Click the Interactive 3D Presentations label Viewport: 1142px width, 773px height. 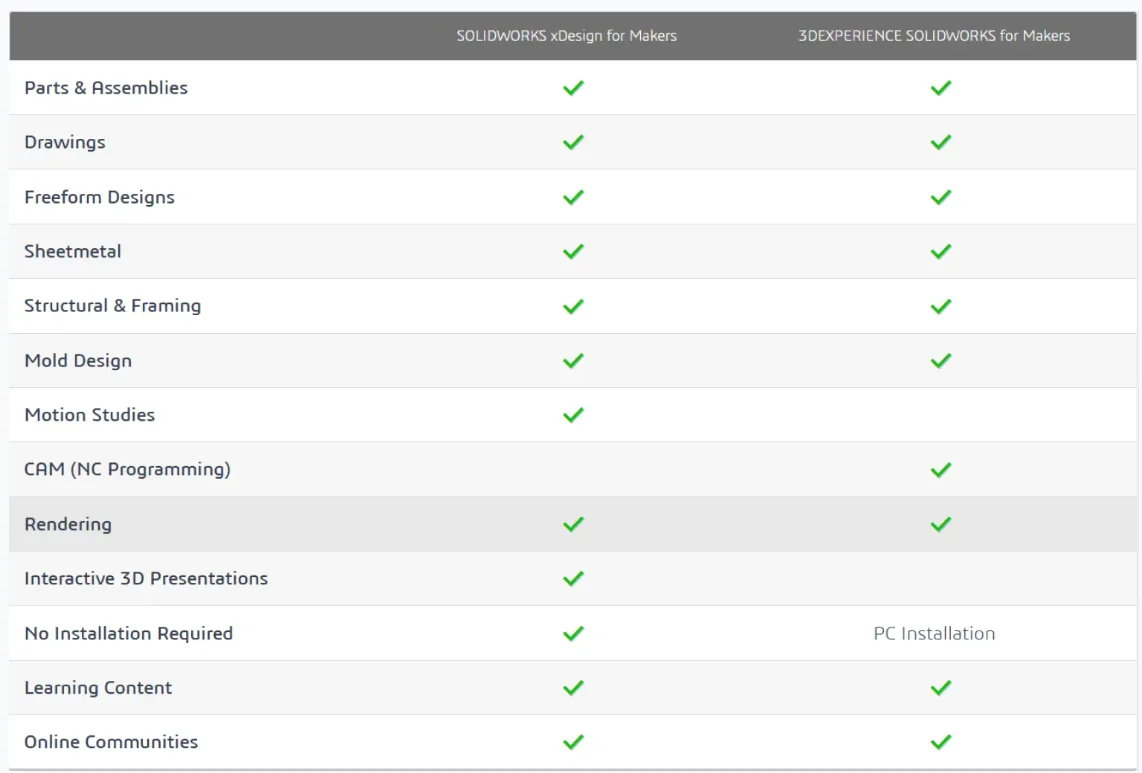(x=146, y=578)
